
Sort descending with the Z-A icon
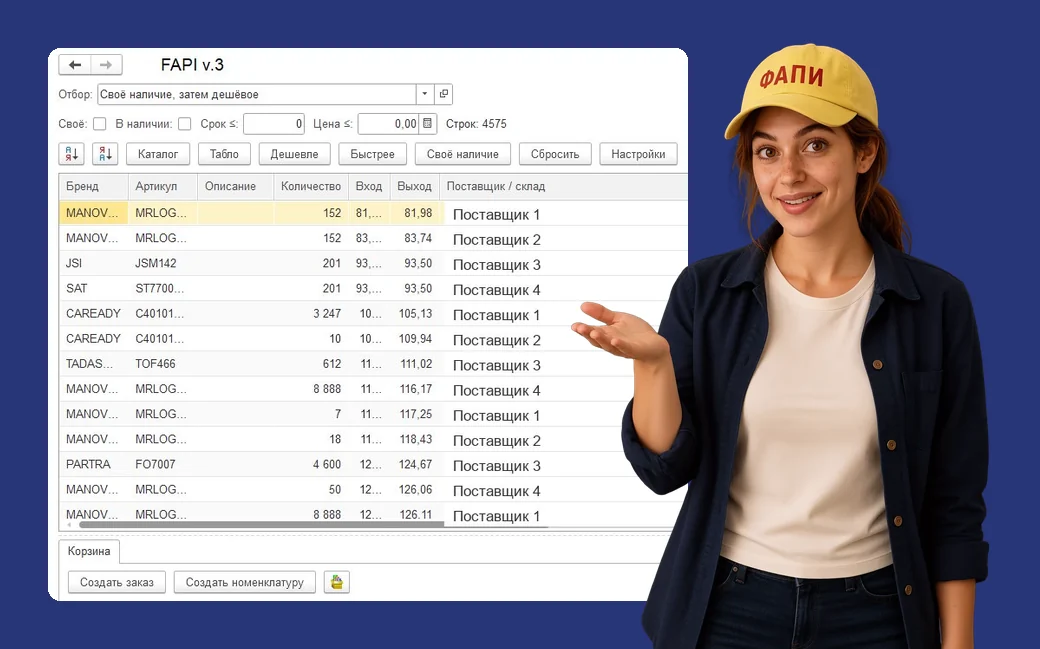105,154
